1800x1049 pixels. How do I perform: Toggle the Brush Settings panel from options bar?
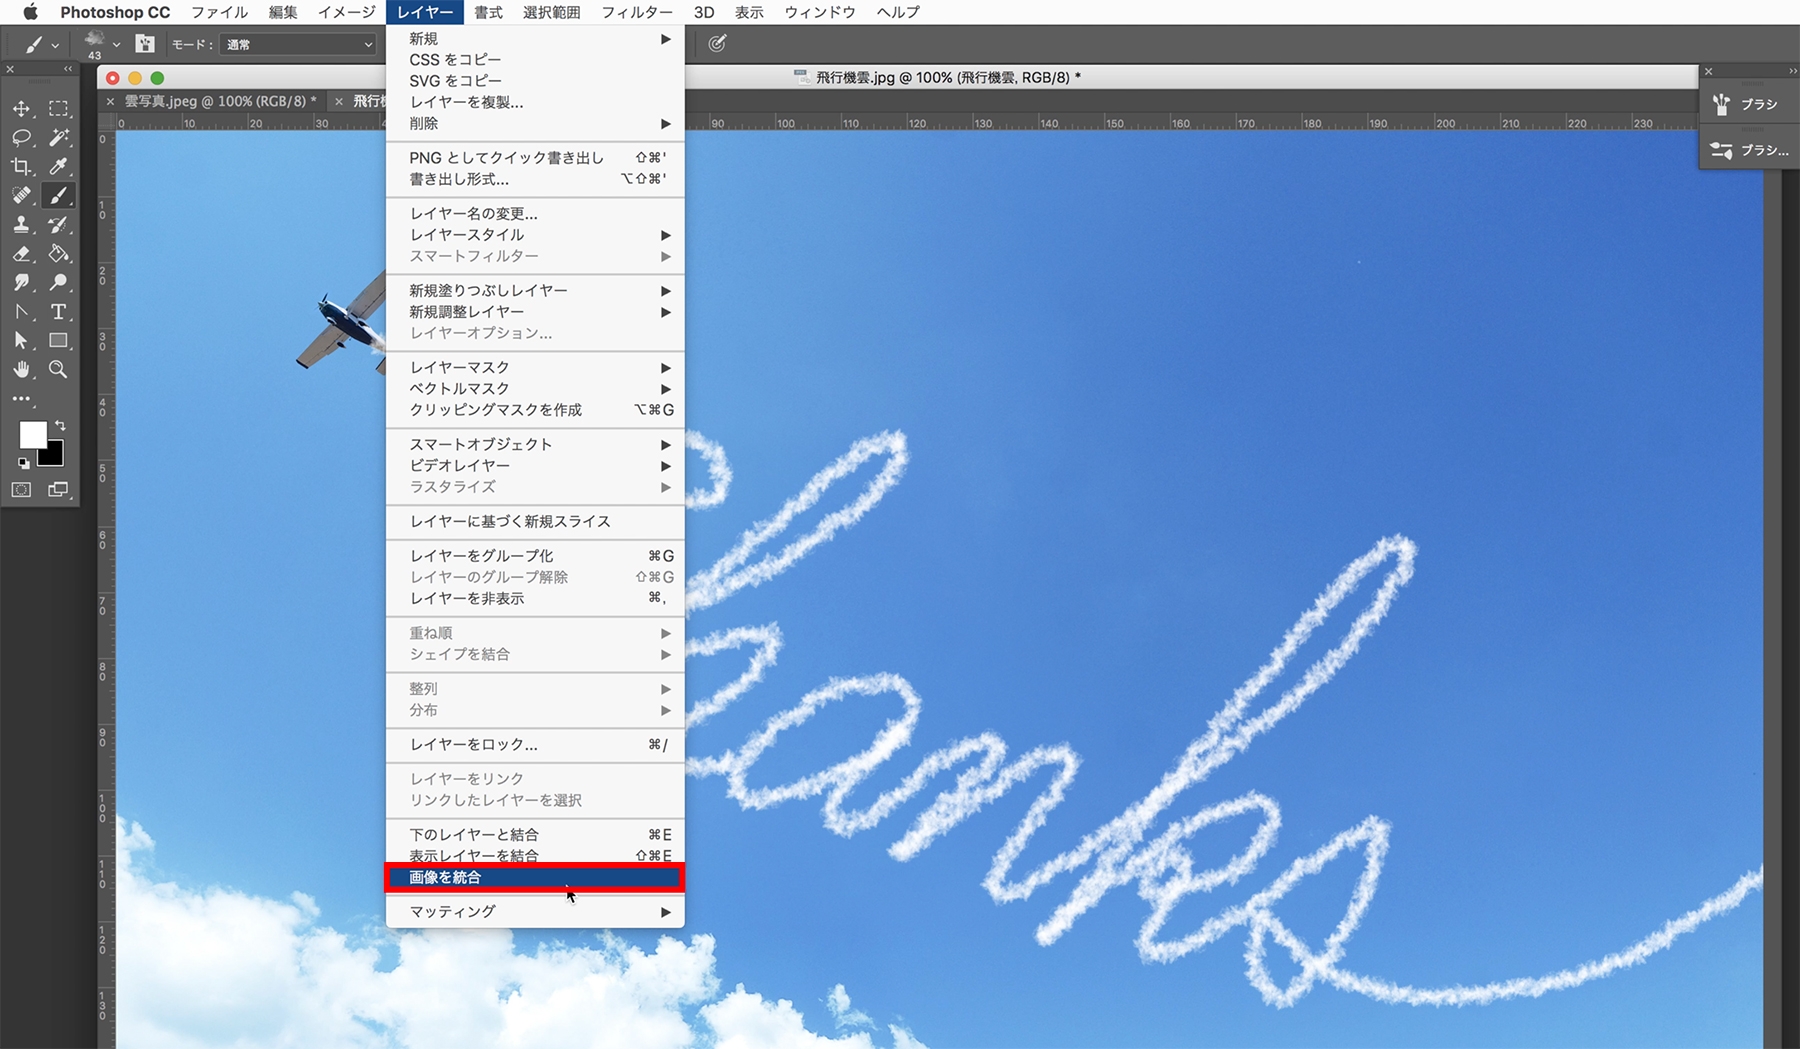145,44
